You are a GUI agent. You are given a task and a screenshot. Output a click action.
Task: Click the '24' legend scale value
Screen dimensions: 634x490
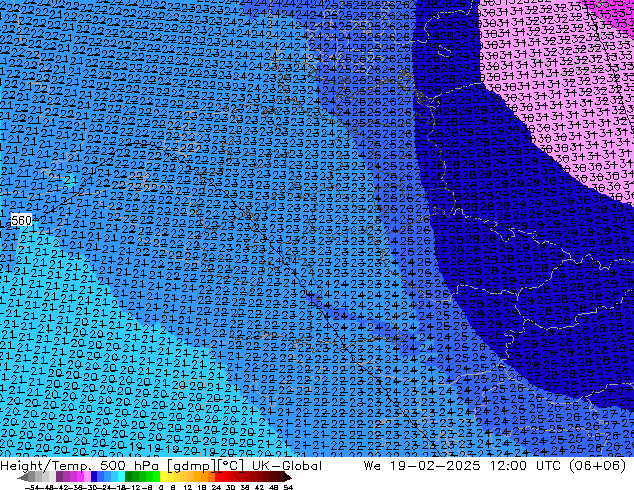[217, 488]
